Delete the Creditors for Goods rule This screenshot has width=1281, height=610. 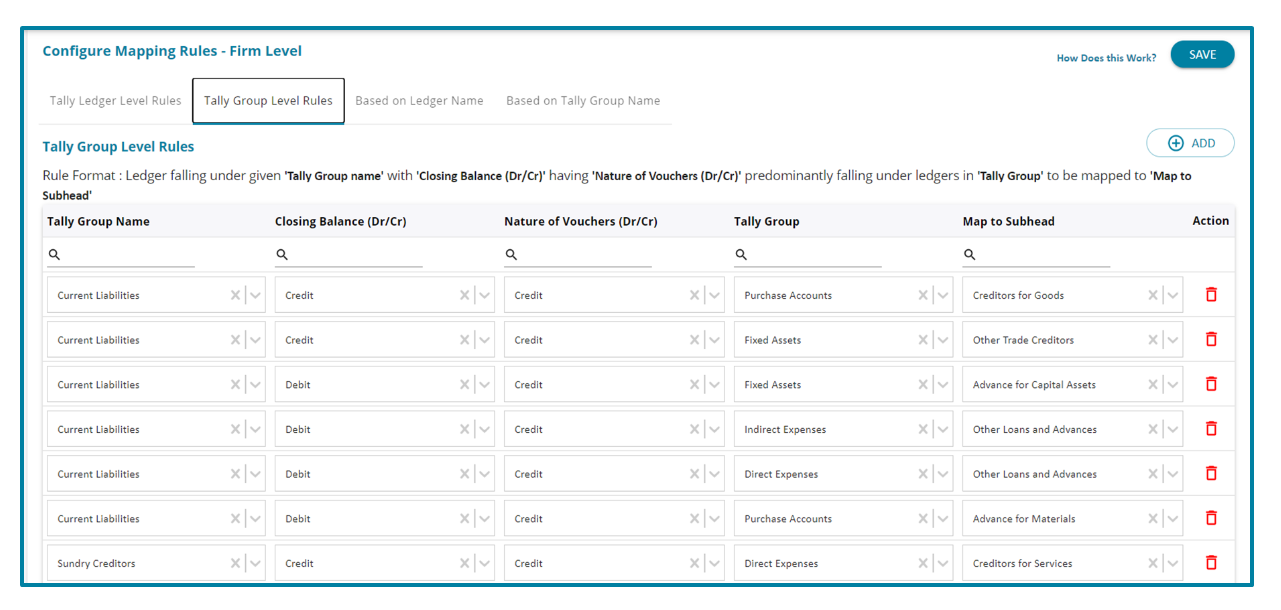(x=1211, y=295)
